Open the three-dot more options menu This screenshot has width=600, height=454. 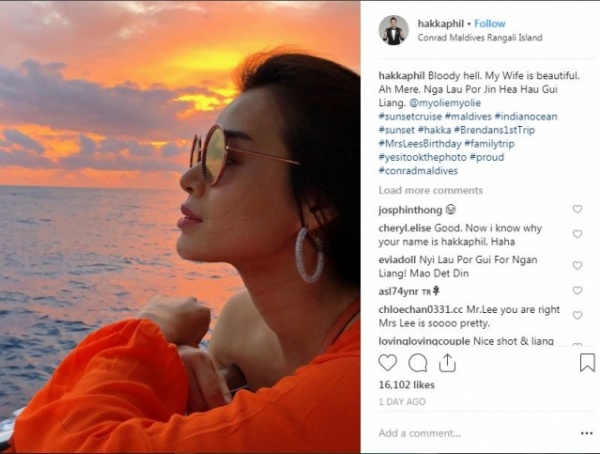[585, 433]
